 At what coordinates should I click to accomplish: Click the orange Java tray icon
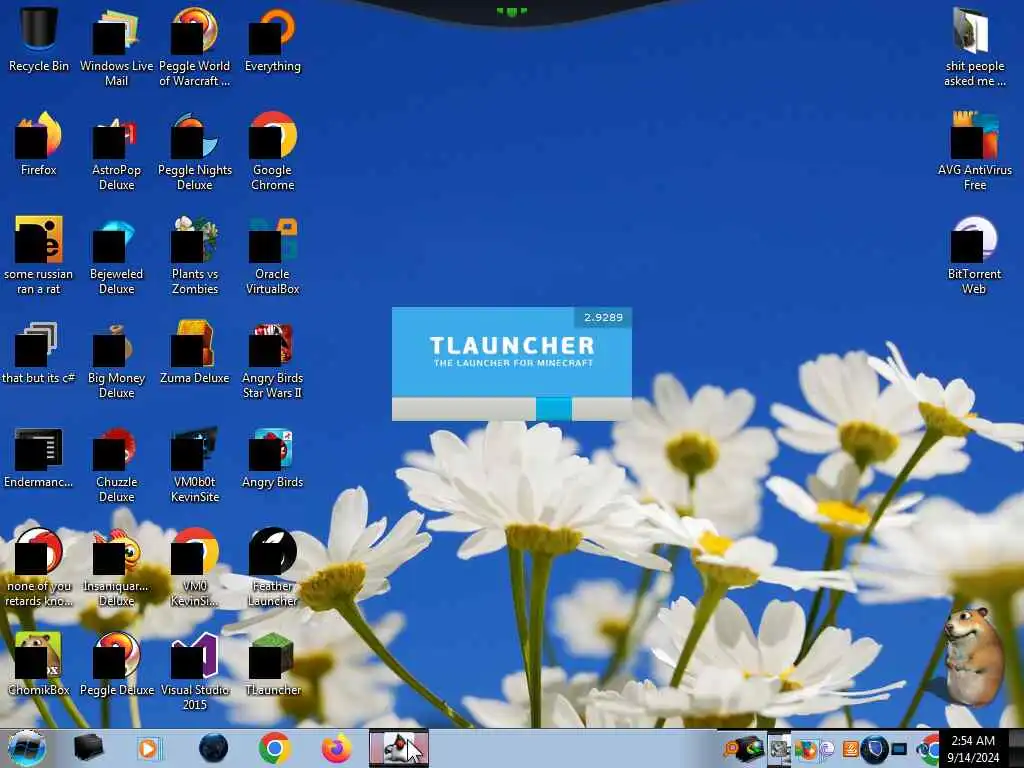click(850, 749)
